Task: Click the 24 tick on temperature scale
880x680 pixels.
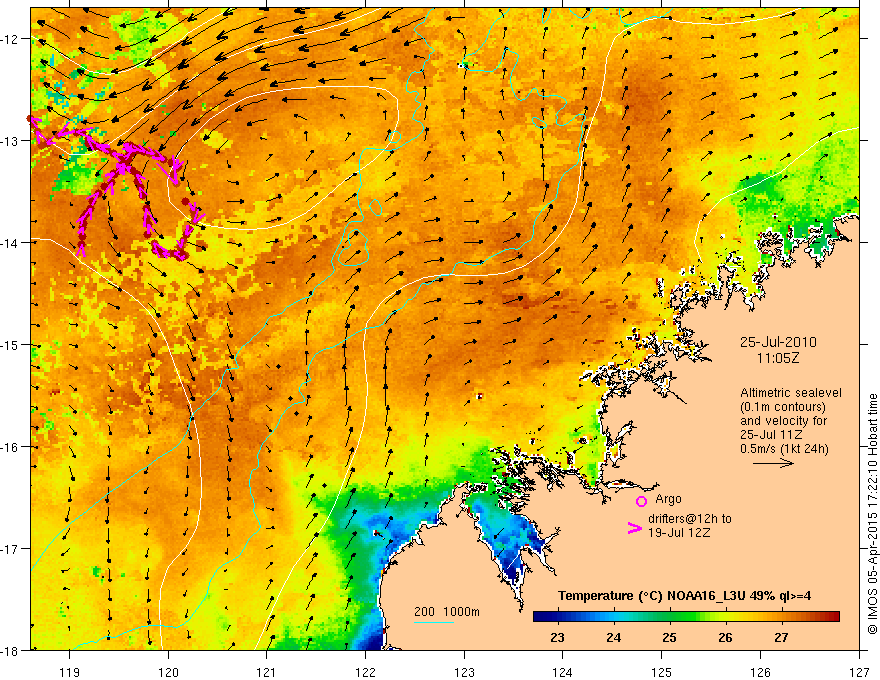Action: [x=613, y=637]
